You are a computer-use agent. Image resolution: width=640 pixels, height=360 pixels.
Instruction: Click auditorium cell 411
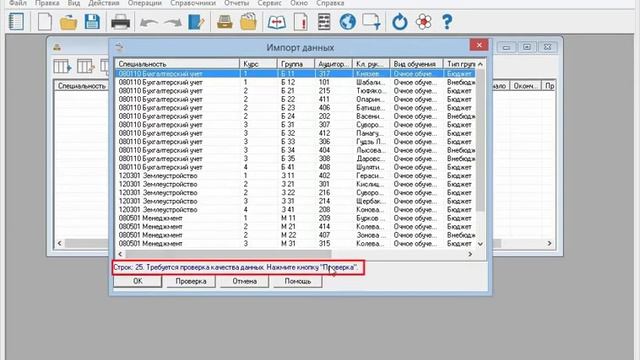pyautogui.click(x=324, y=99)
